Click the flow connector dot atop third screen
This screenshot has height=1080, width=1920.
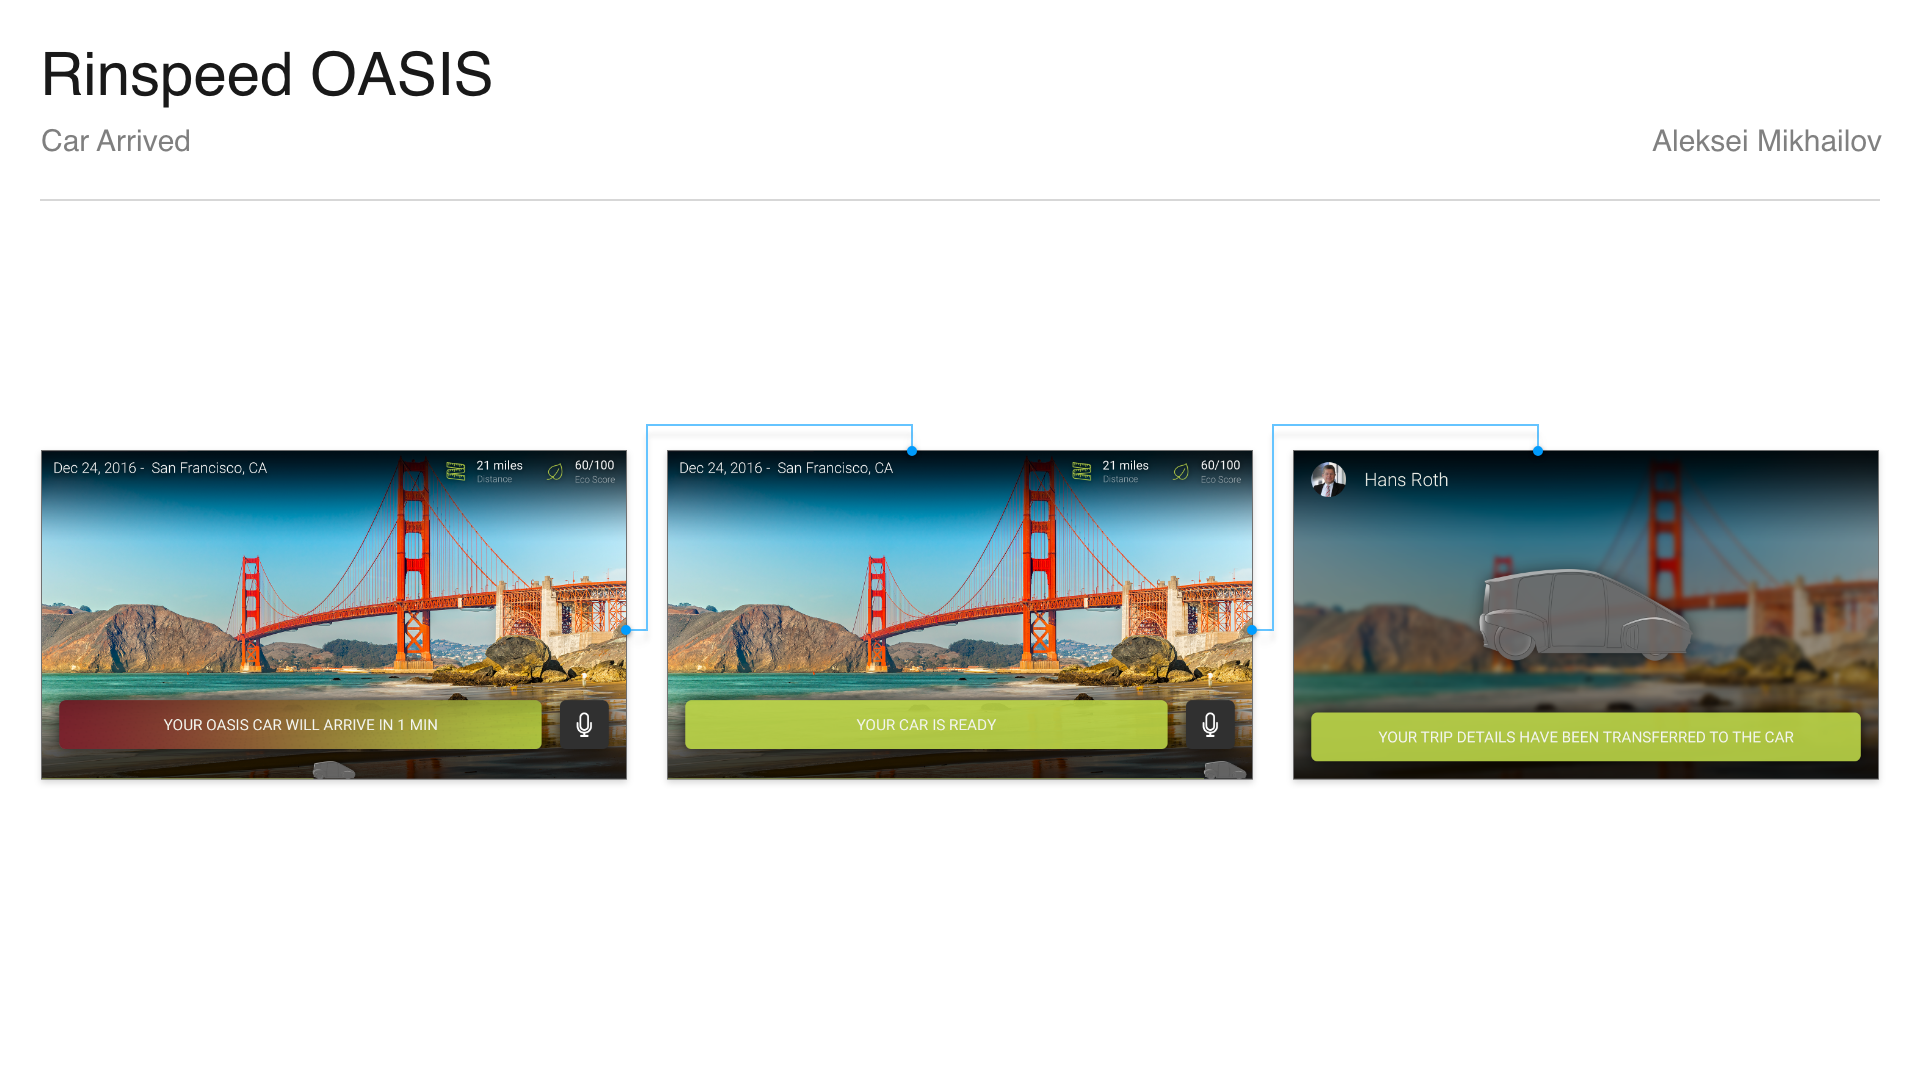coord(1538,451)
